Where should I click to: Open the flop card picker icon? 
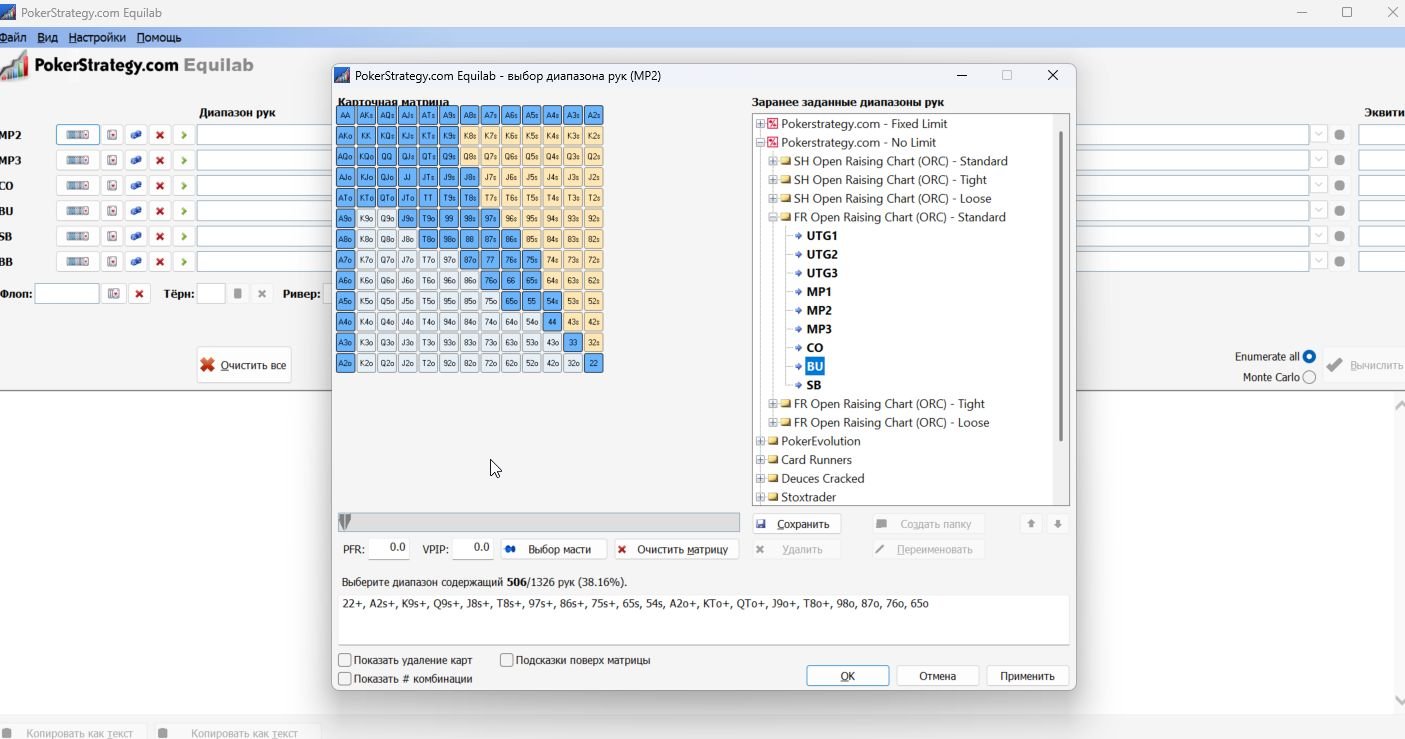[114, 294]
